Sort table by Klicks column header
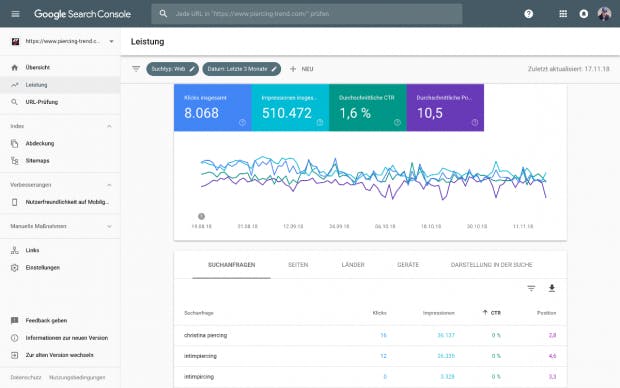This screenshot has width=620, height=388. pyautogui.click(x=379, y=312)
